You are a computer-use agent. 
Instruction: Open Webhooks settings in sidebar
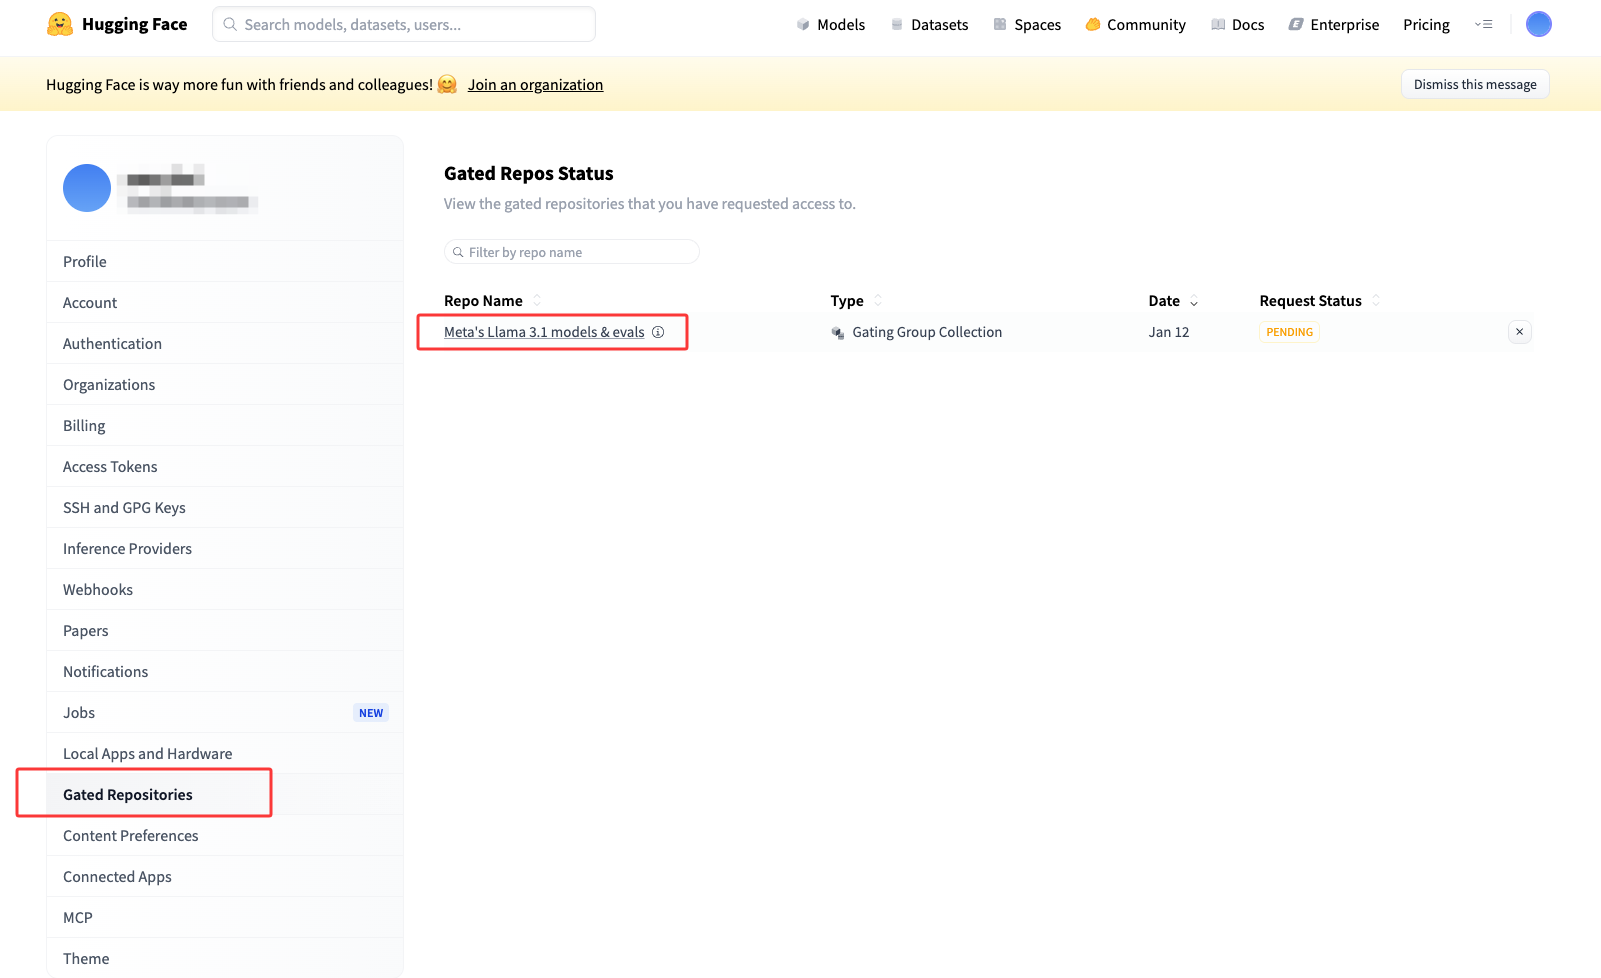[225, 589]
